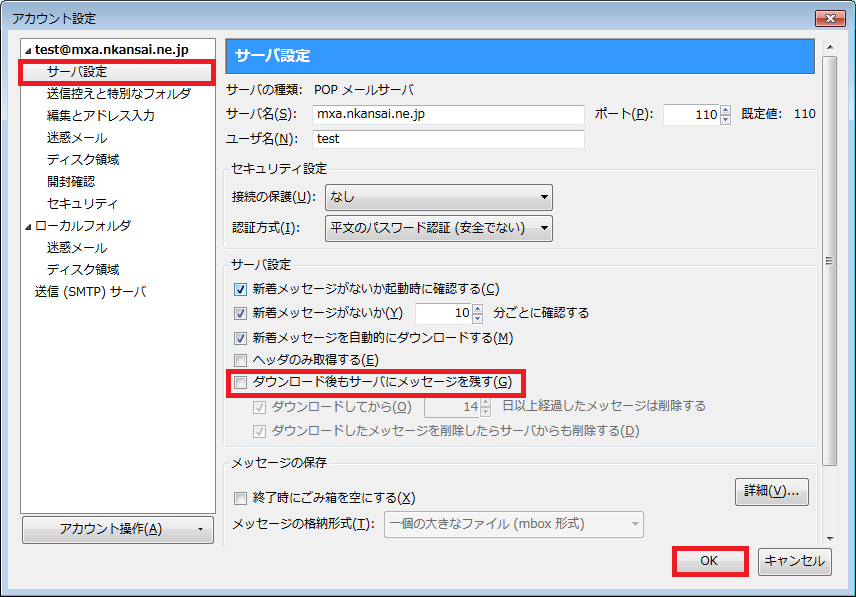This screenshot has width=856, height=597.
Task: Click the ポート number field
Action: 692,115
